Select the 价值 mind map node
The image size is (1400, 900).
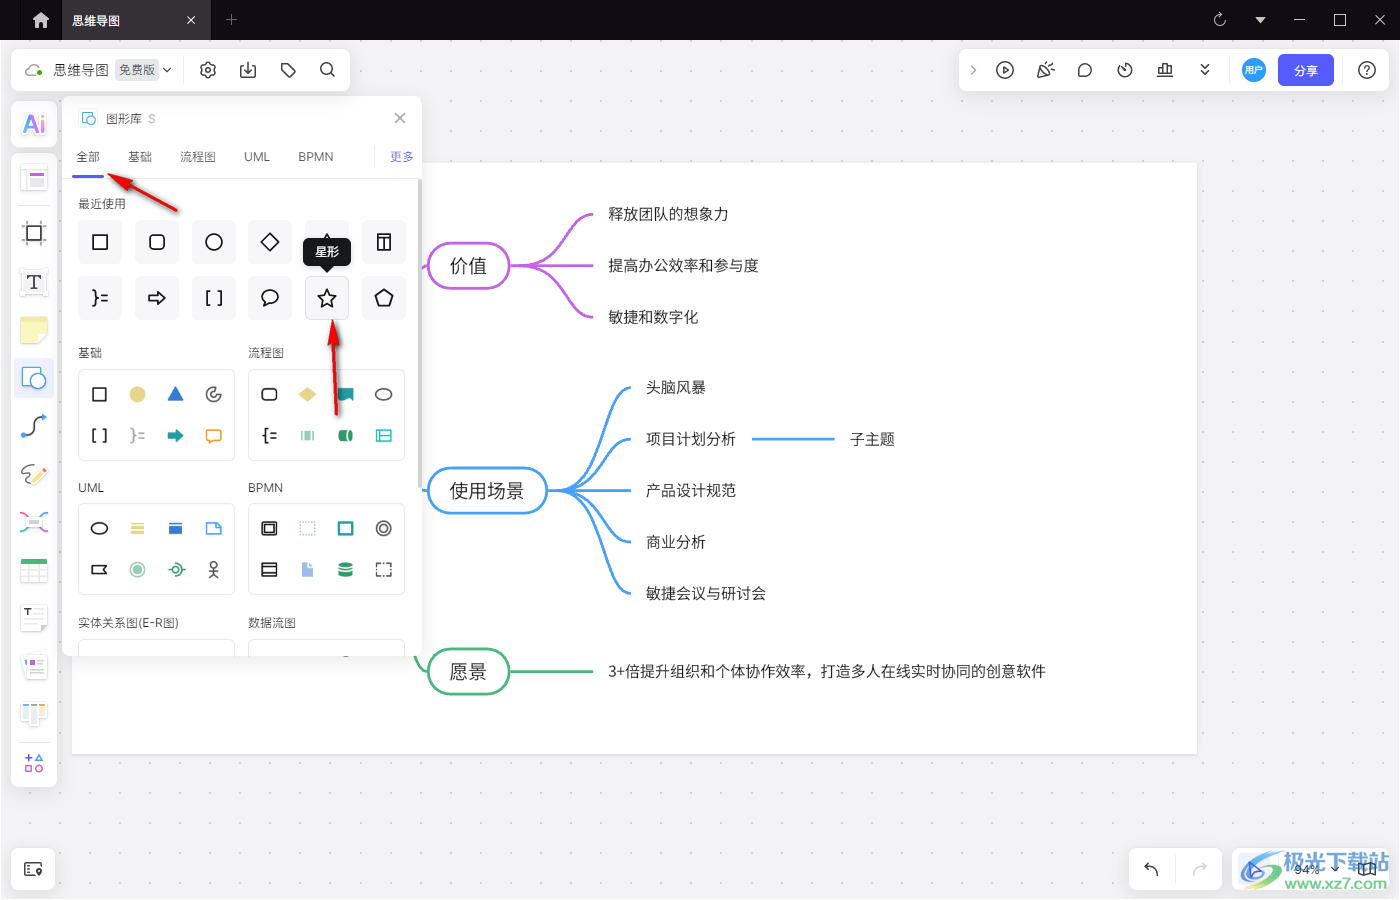(468, 266)
